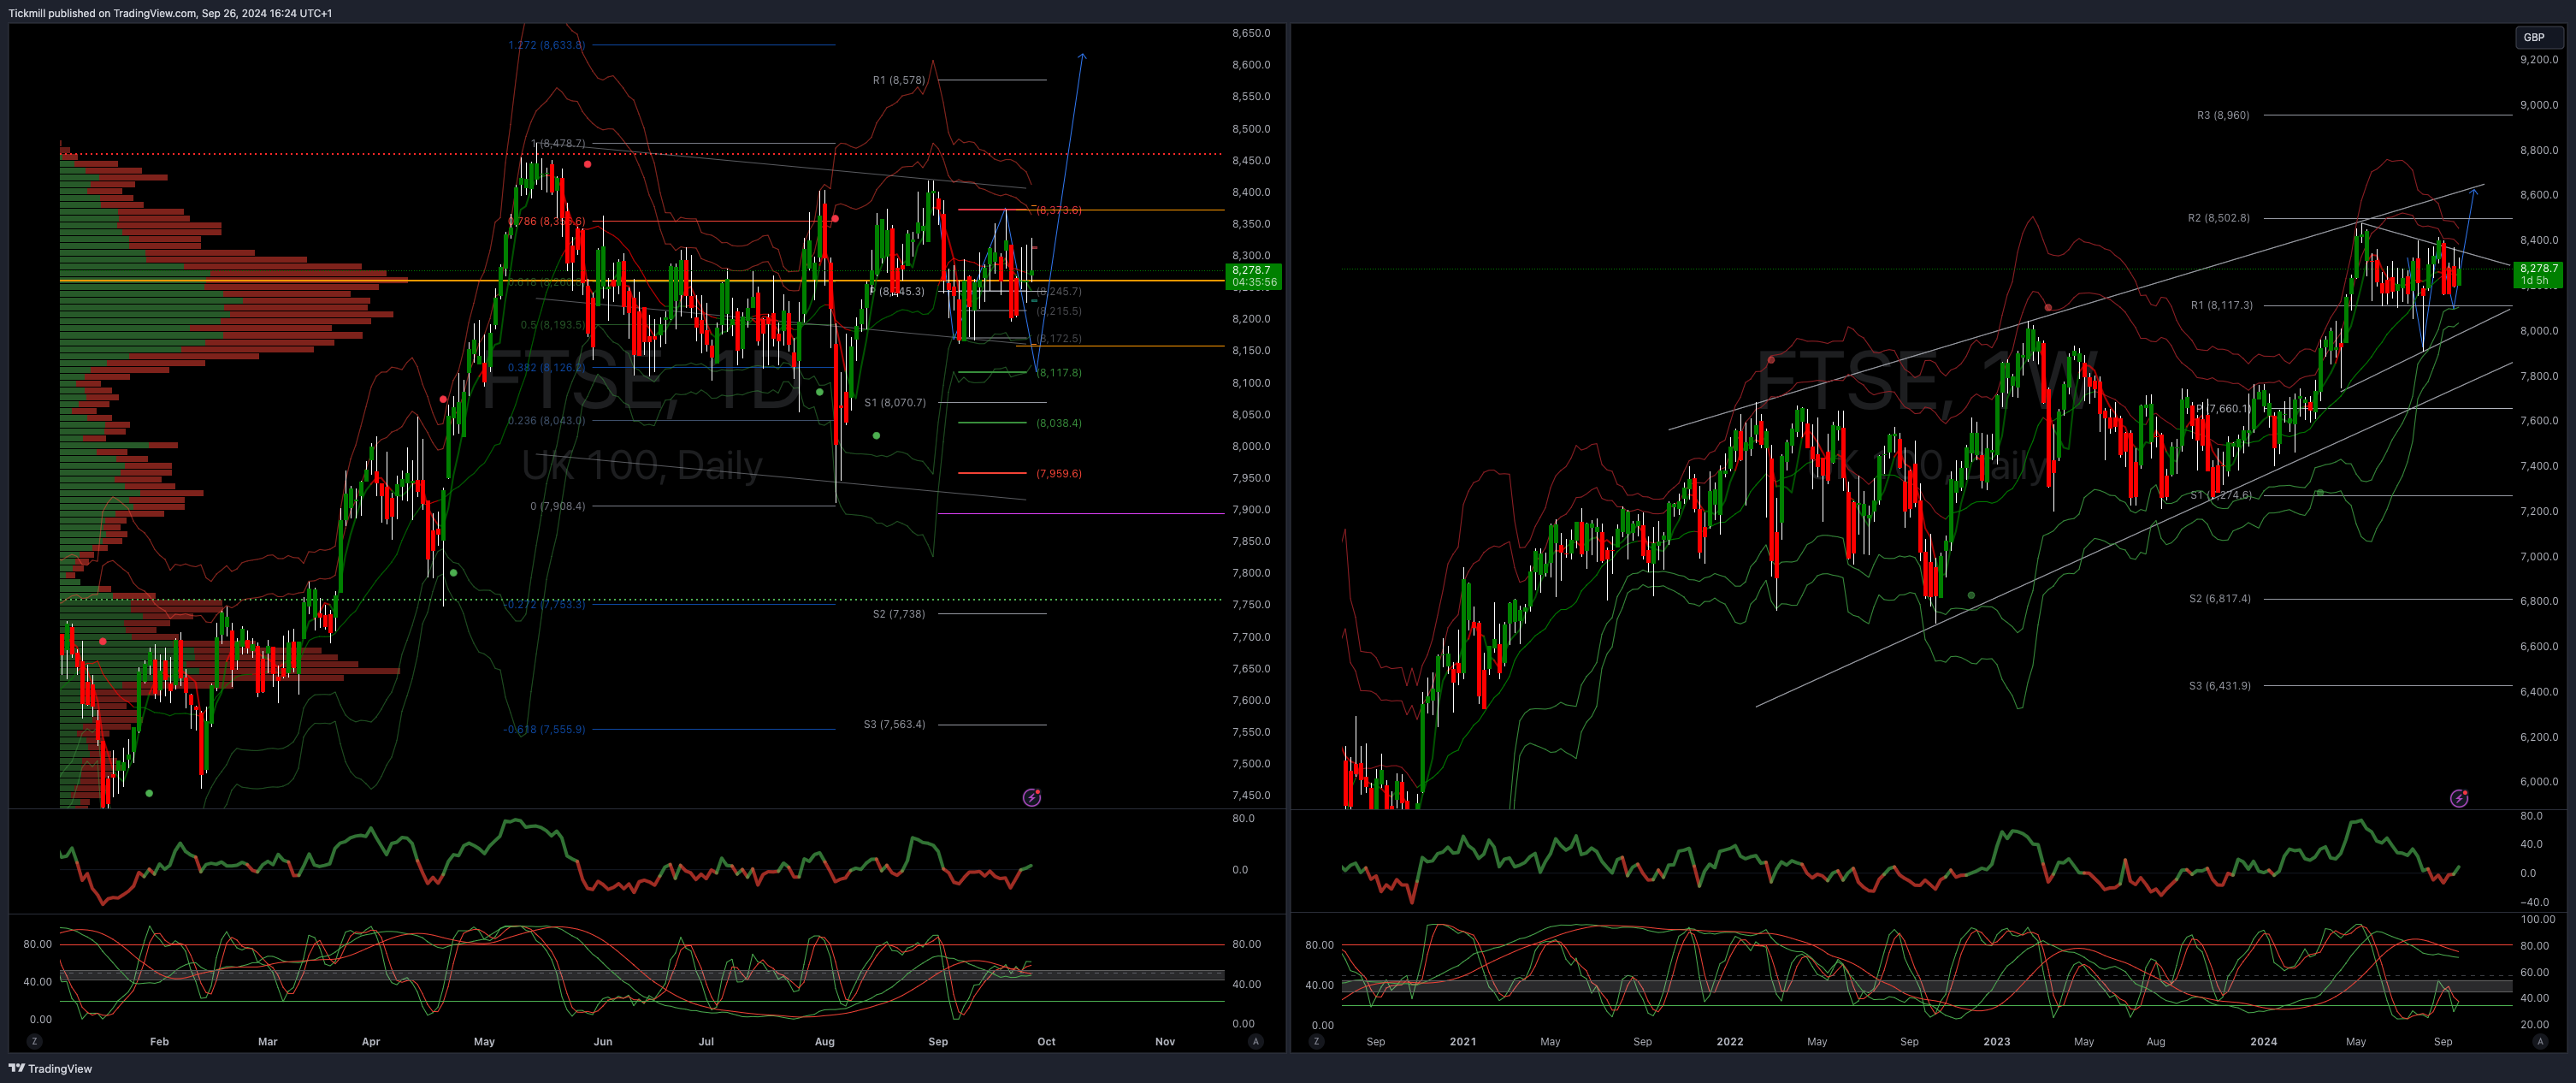The width and height of the screenshot is (2576, 1083).
Task: Click 'Jul' on the daily time axis
Action: 706,1041
